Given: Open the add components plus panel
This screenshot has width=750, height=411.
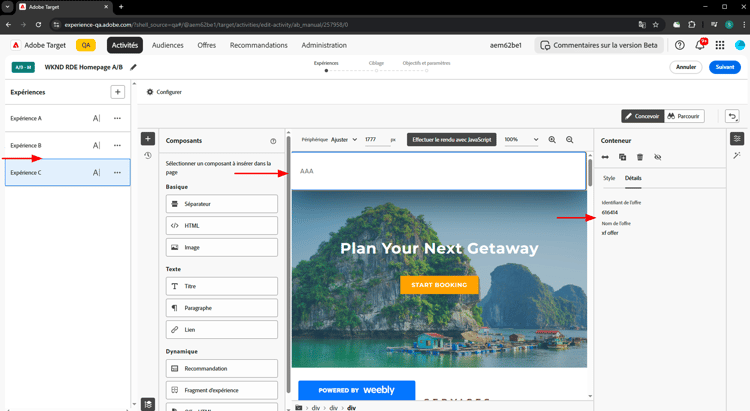Looking at the screenshot, I should [148, 139].
